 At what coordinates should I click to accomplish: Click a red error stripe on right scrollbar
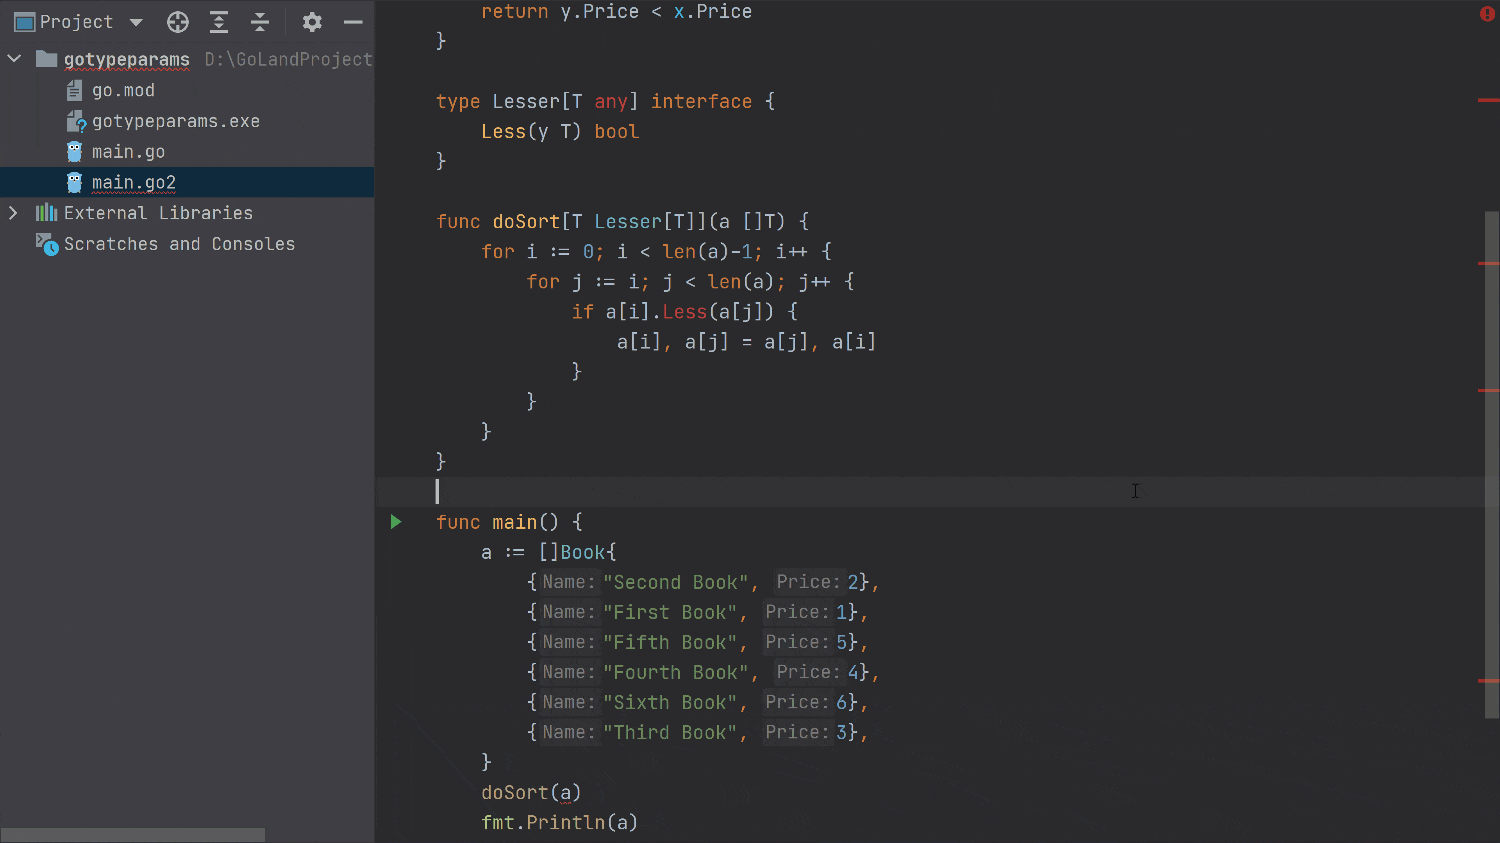(1489, 264)
